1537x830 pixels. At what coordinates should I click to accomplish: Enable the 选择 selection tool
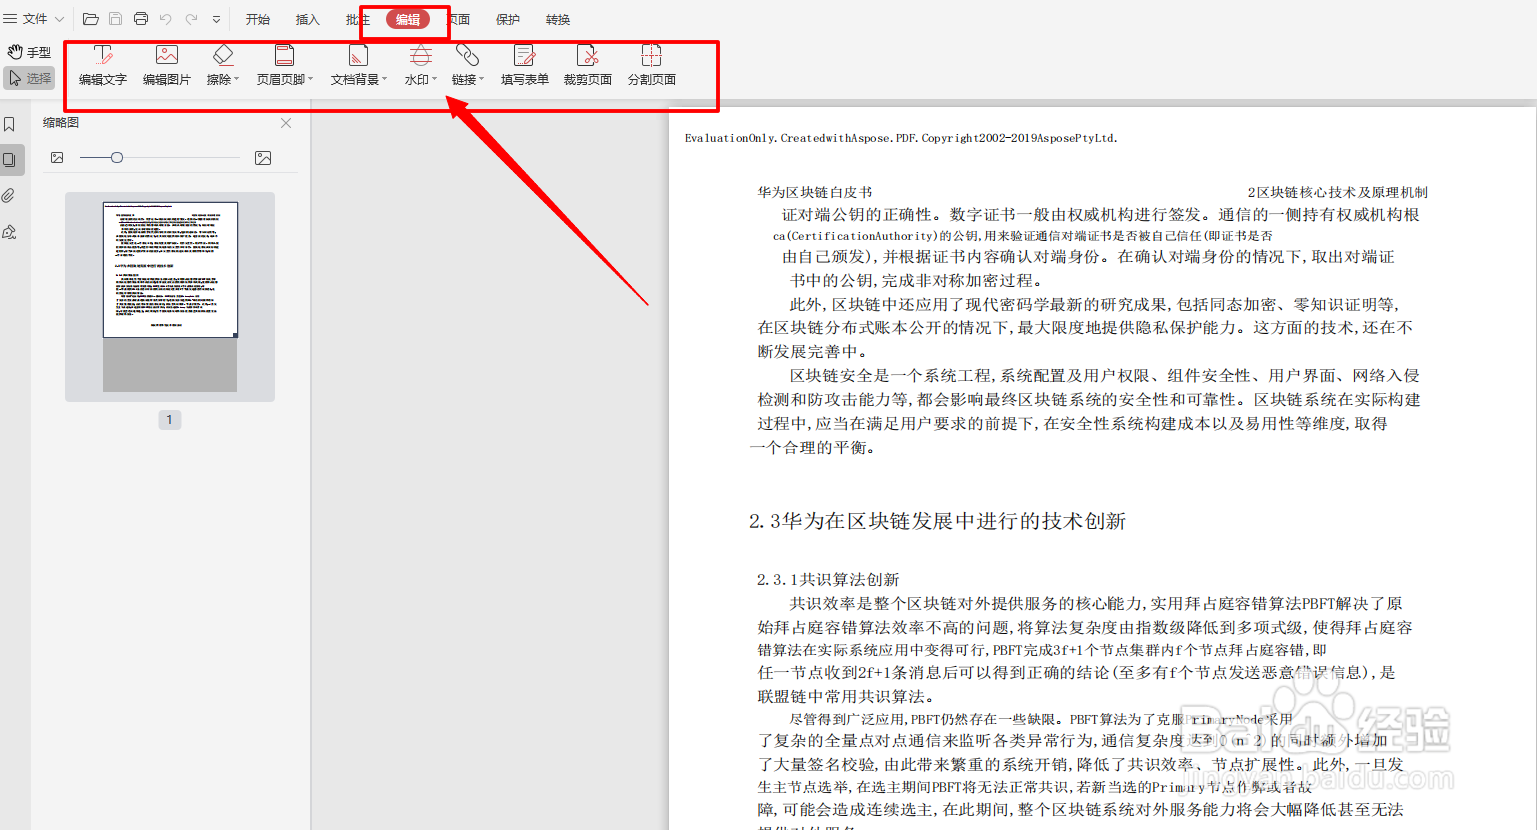coord(29,77)
